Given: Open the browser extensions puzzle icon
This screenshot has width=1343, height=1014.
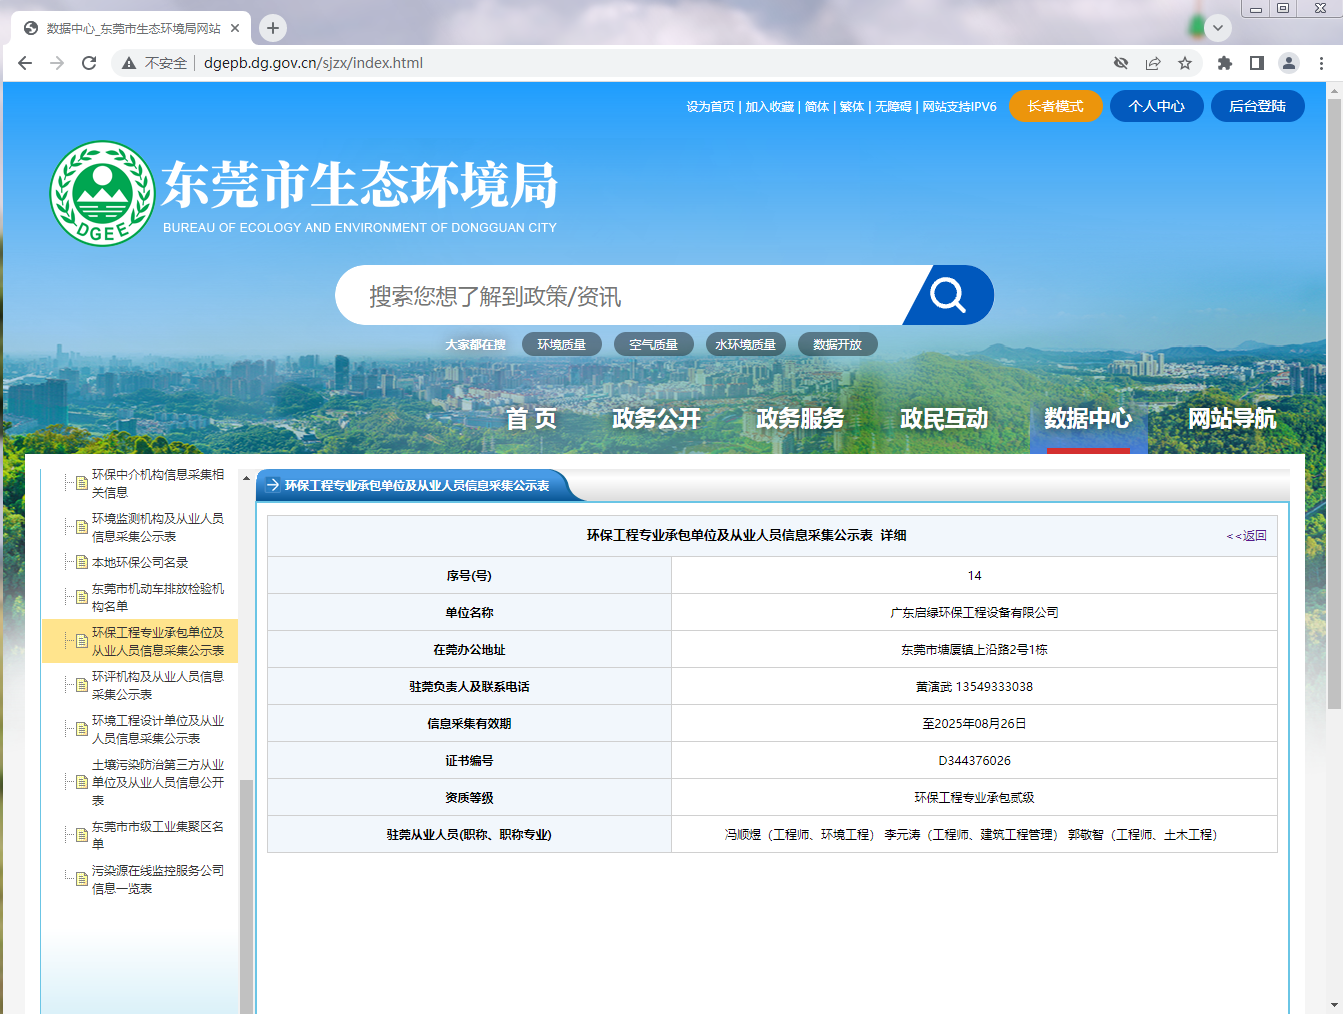Looking at the screenshot, I should click(1225, 62).
